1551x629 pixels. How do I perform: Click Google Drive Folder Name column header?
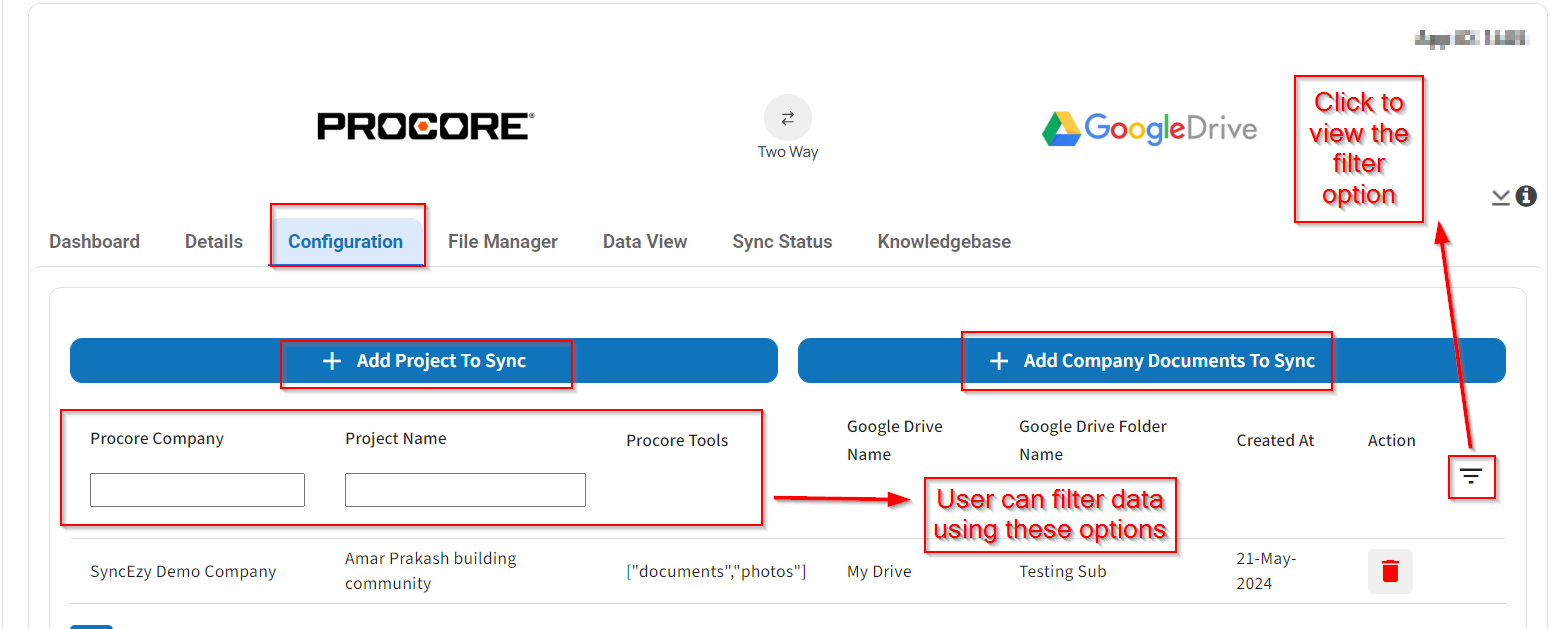pos(1093,440)
